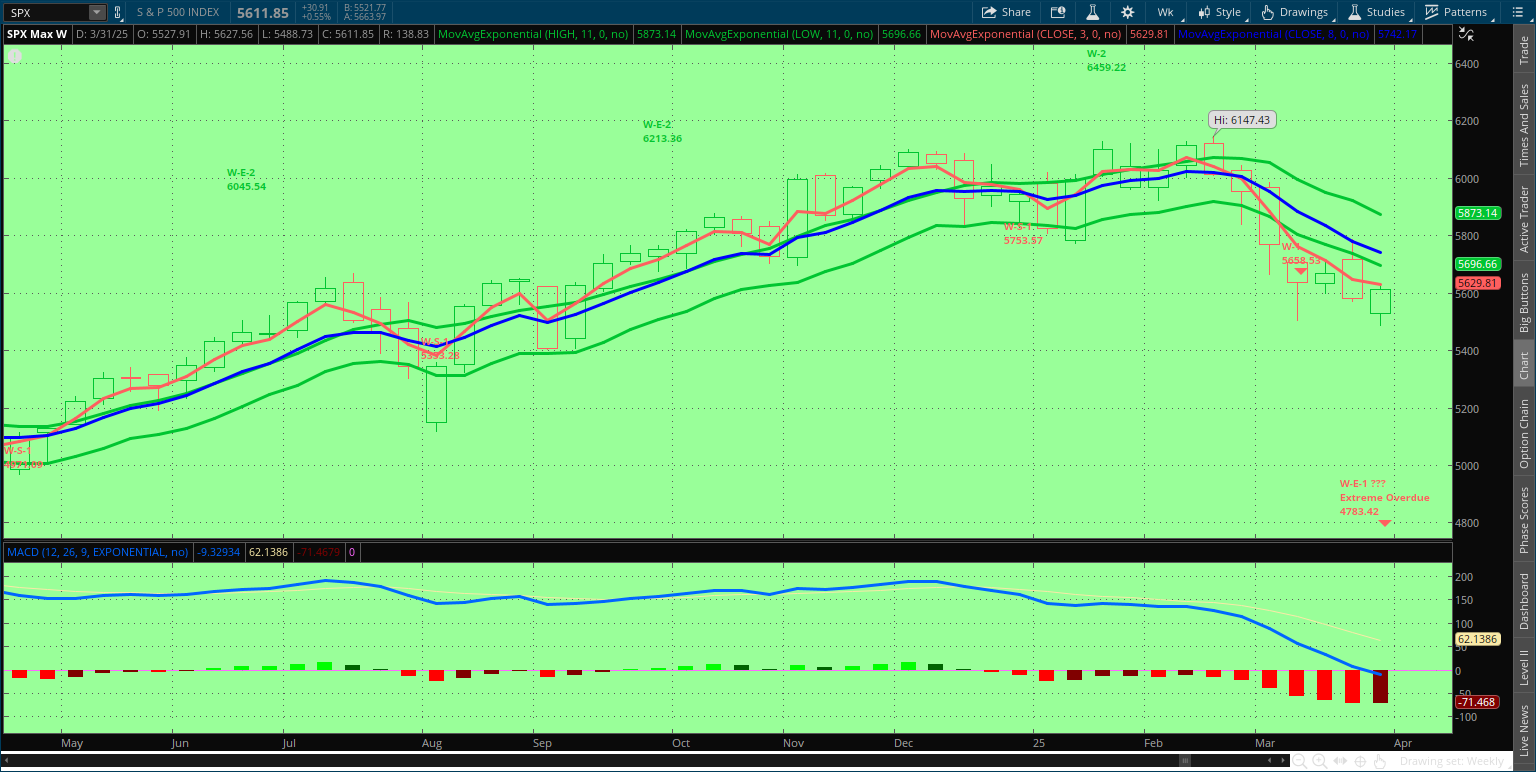
Task: Open the Drawings menu button
Action: click(1295, 12)
